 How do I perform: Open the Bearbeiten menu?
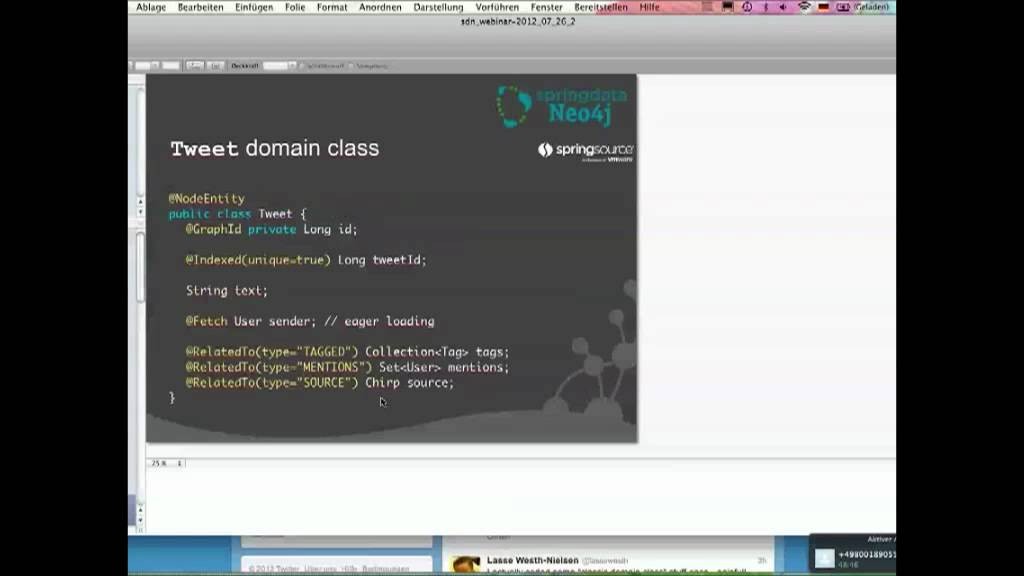200,7
